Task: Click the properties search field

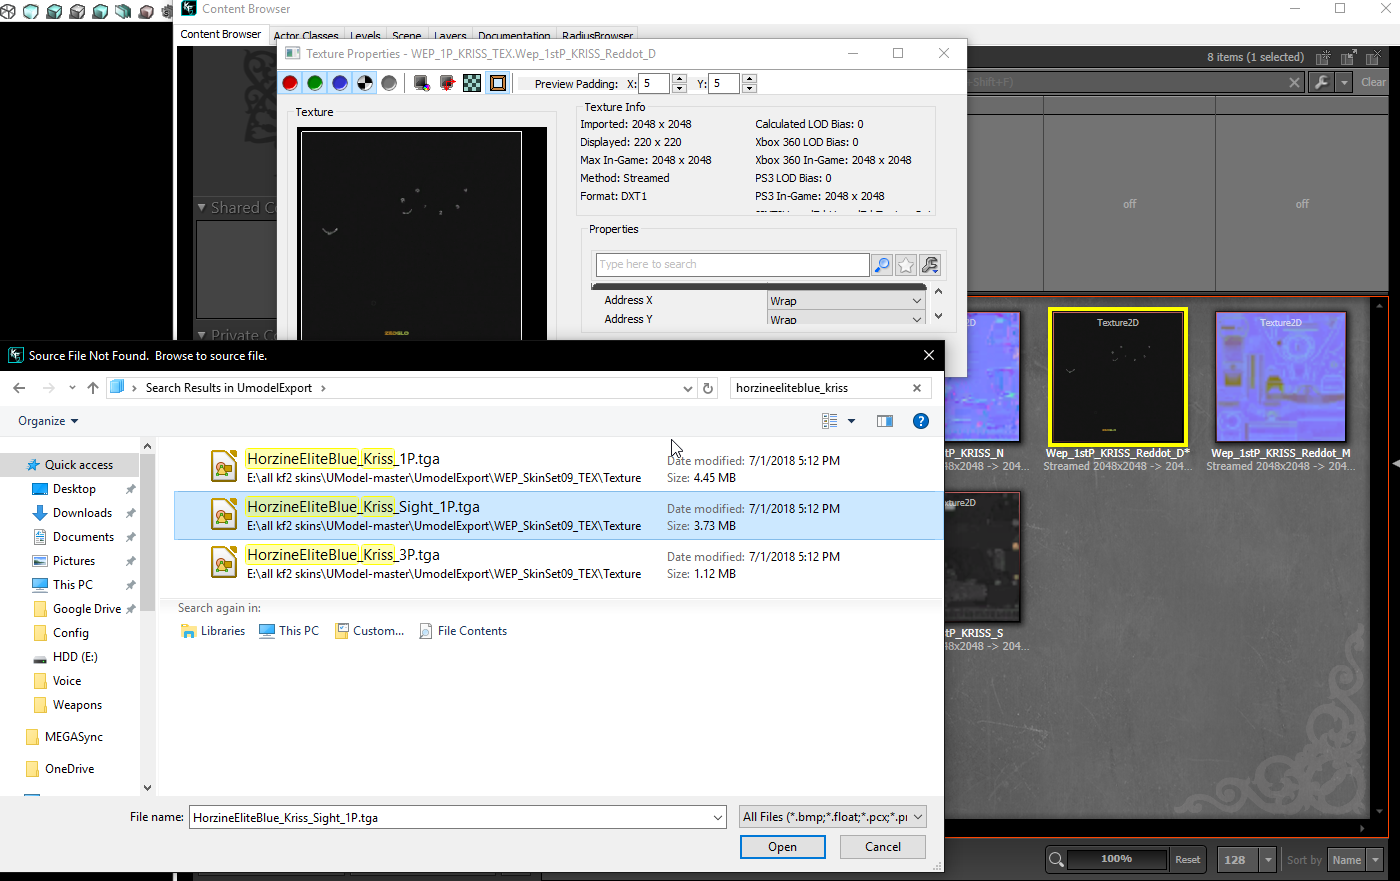Action: click(x=732, y=264)
